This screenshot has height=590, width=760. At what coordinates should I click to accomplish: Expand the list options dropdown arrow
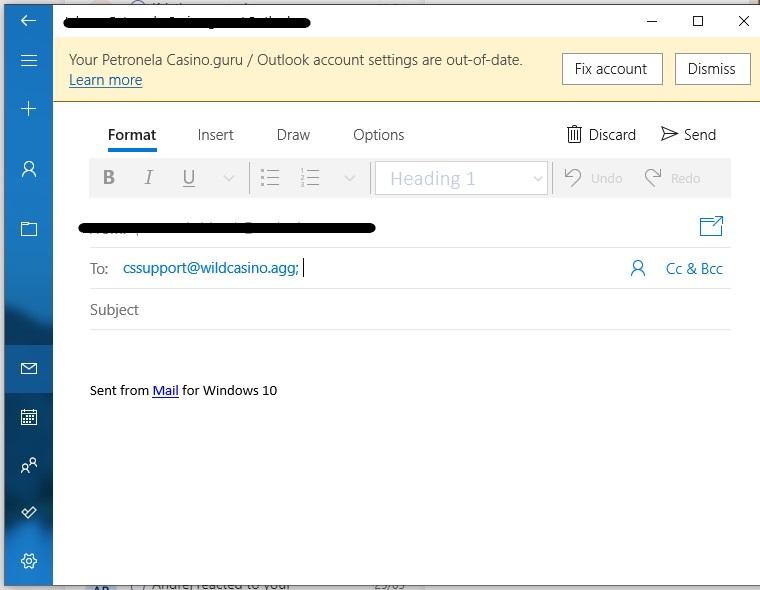point(349,178)
